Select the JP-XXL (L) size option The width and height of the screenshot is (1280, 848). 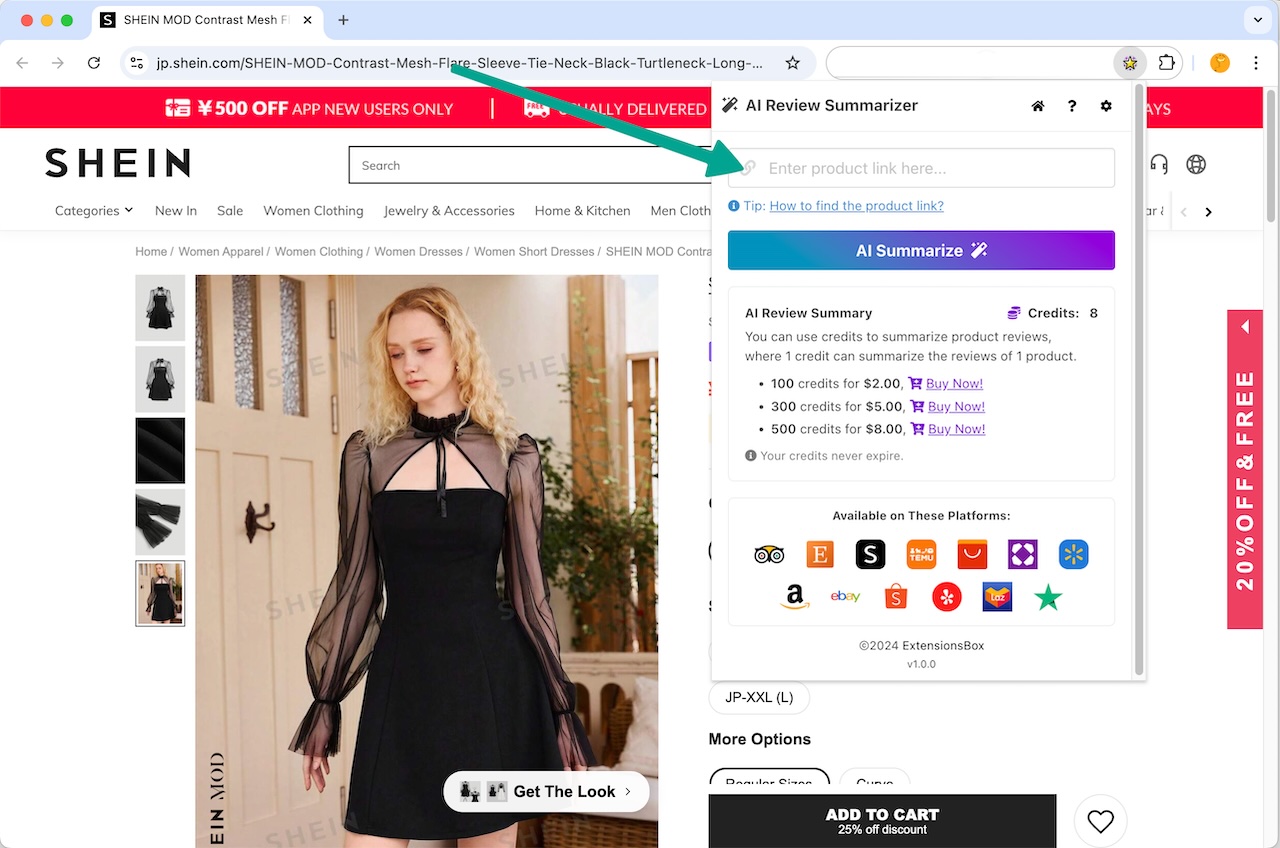[759, 697]
